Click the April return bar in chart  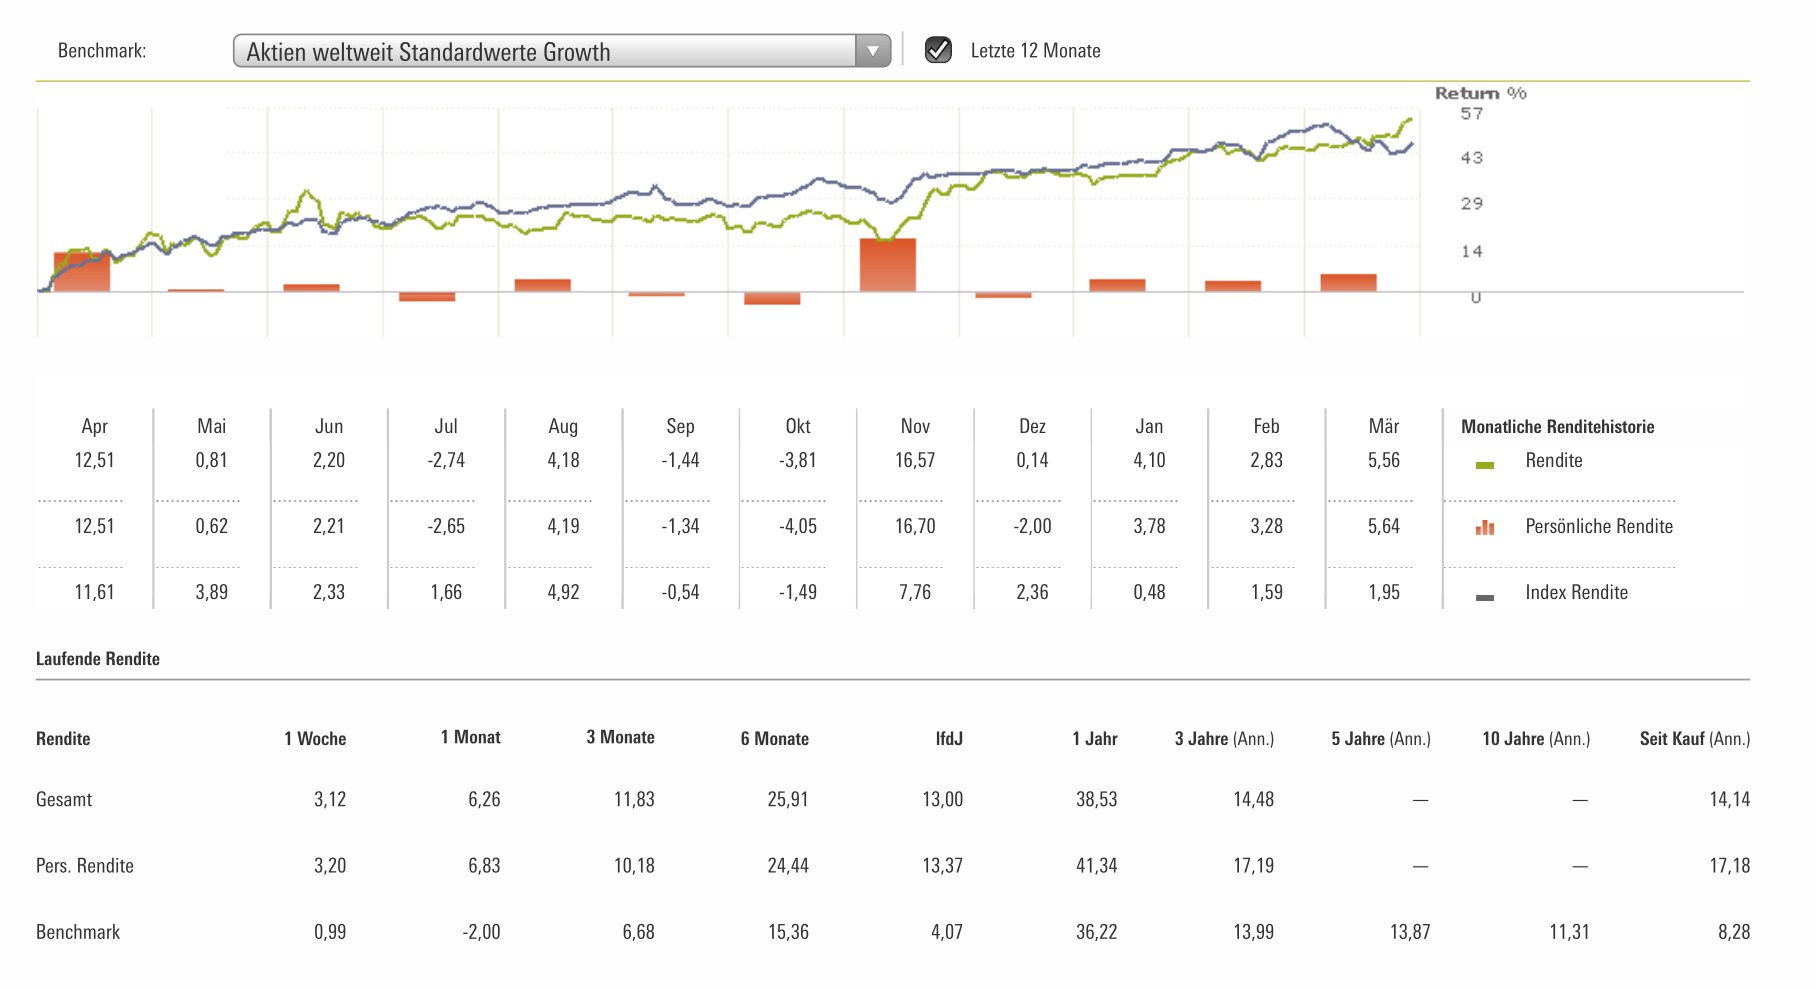(x=82, y=272)
